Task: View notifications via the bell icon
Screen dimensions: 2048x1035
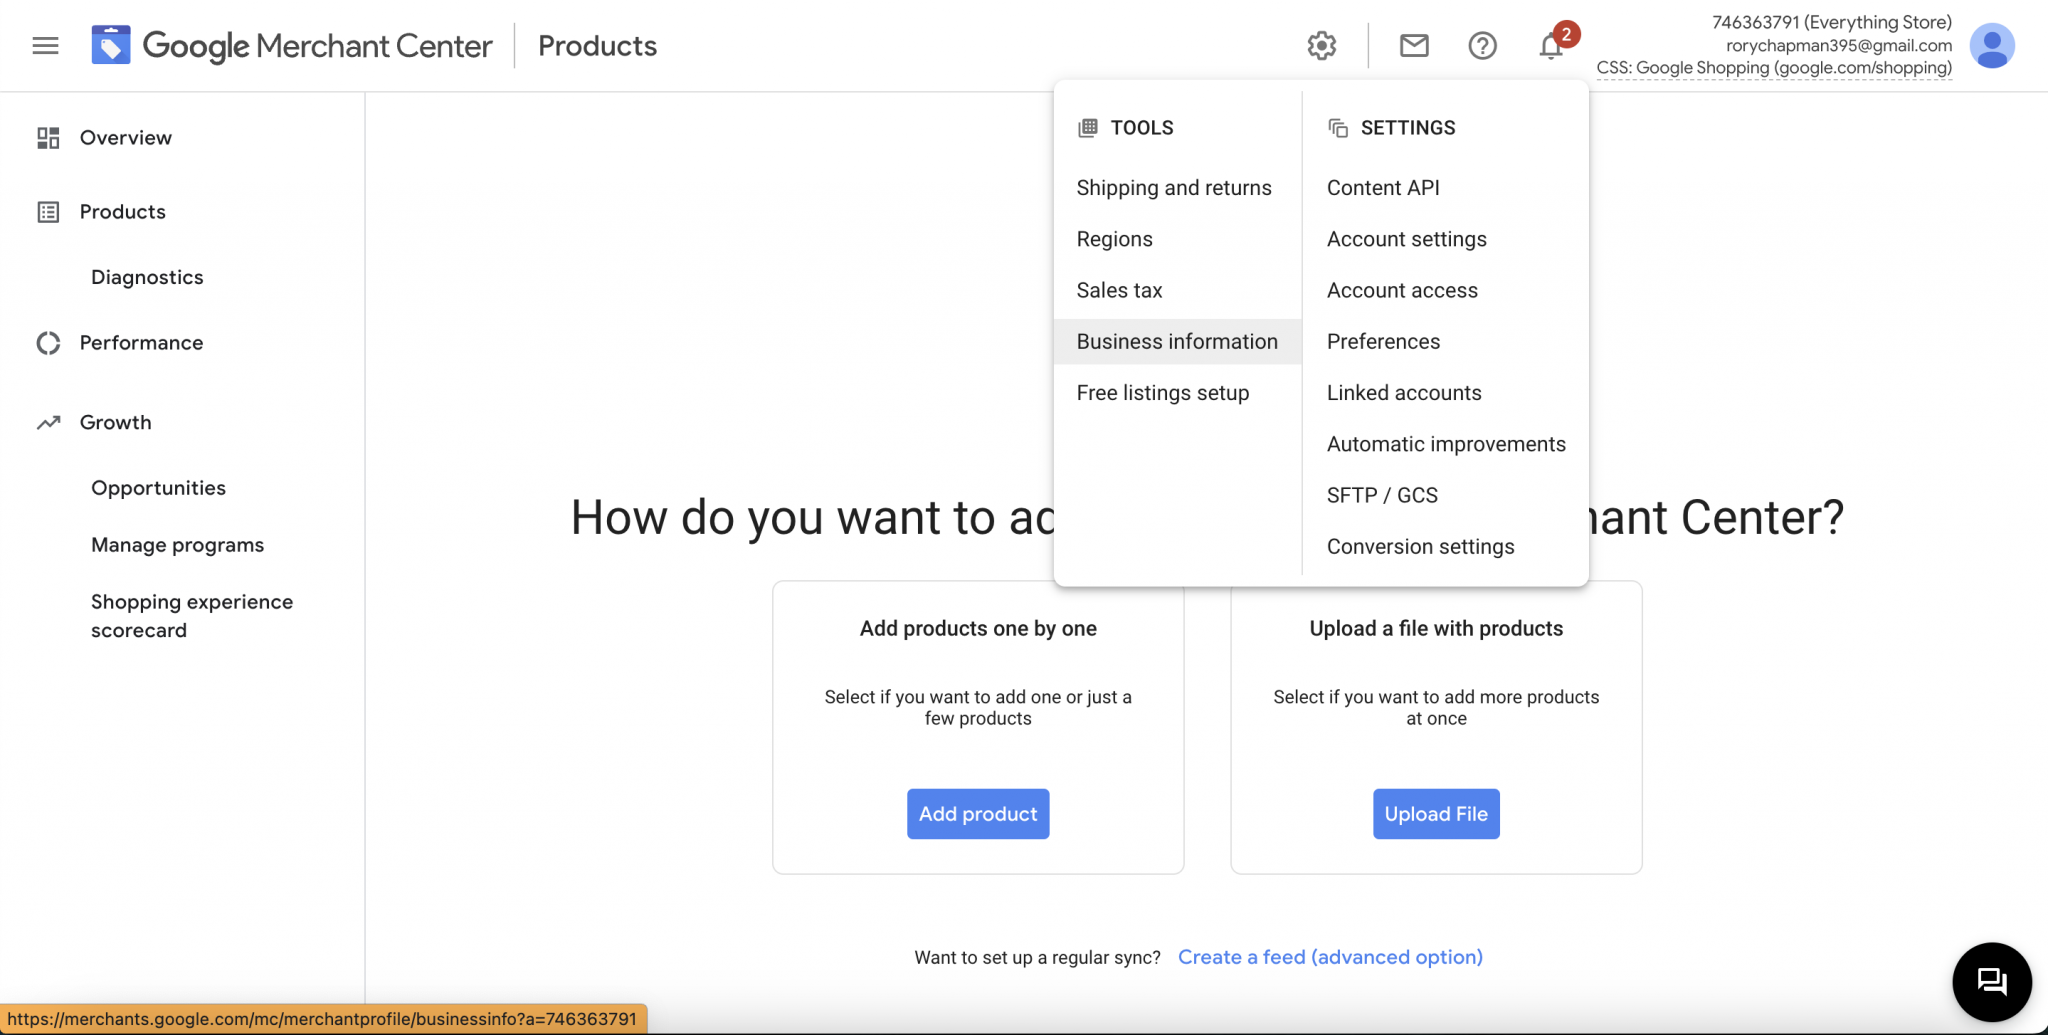Action: (1551, 46)
